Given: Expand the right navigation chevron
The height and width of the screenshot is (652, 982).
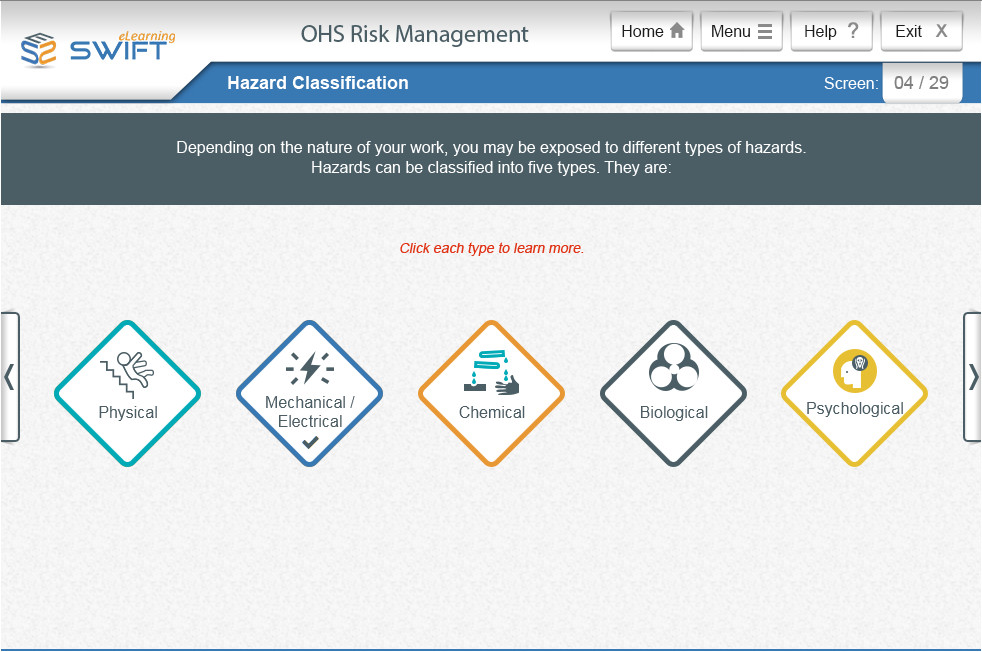Looking at the screenshot, I should point(972,377).
